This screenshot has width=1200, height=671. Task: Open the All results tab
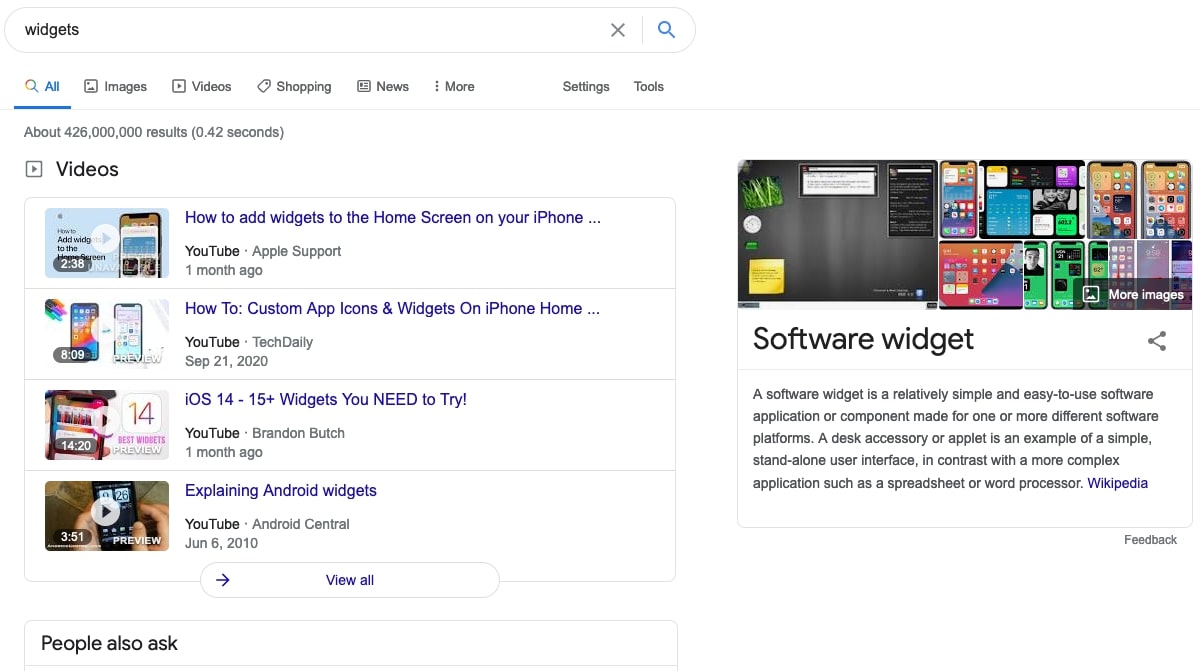(43, 86)
